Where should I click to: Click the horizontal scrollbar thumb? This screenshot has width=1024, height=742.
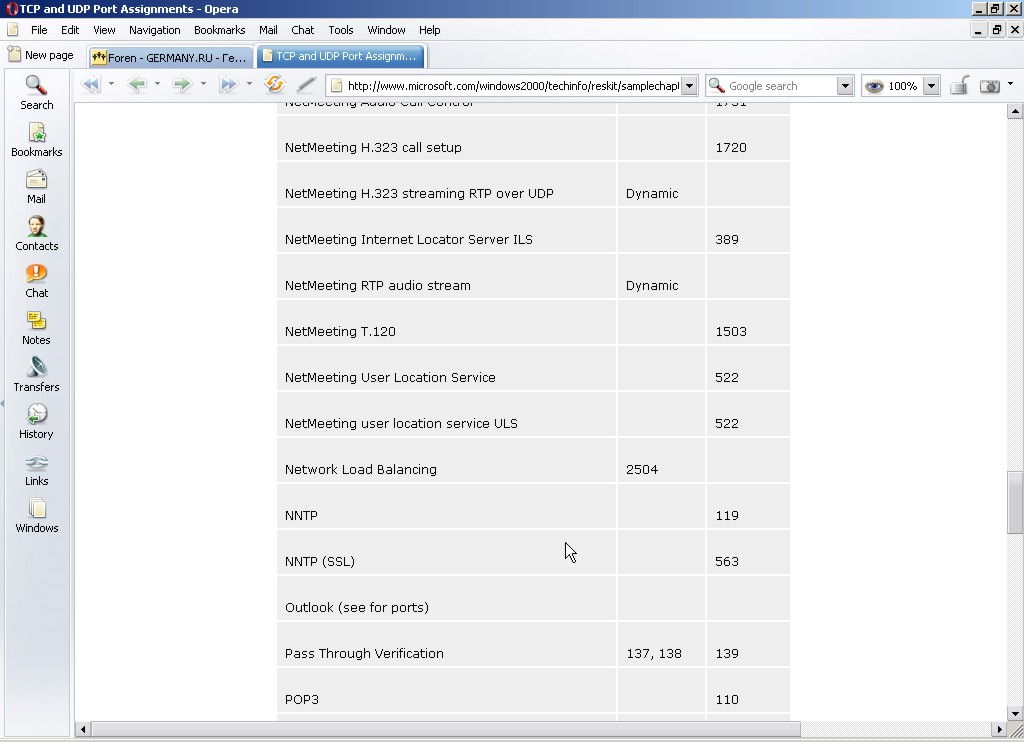point(445,729)
